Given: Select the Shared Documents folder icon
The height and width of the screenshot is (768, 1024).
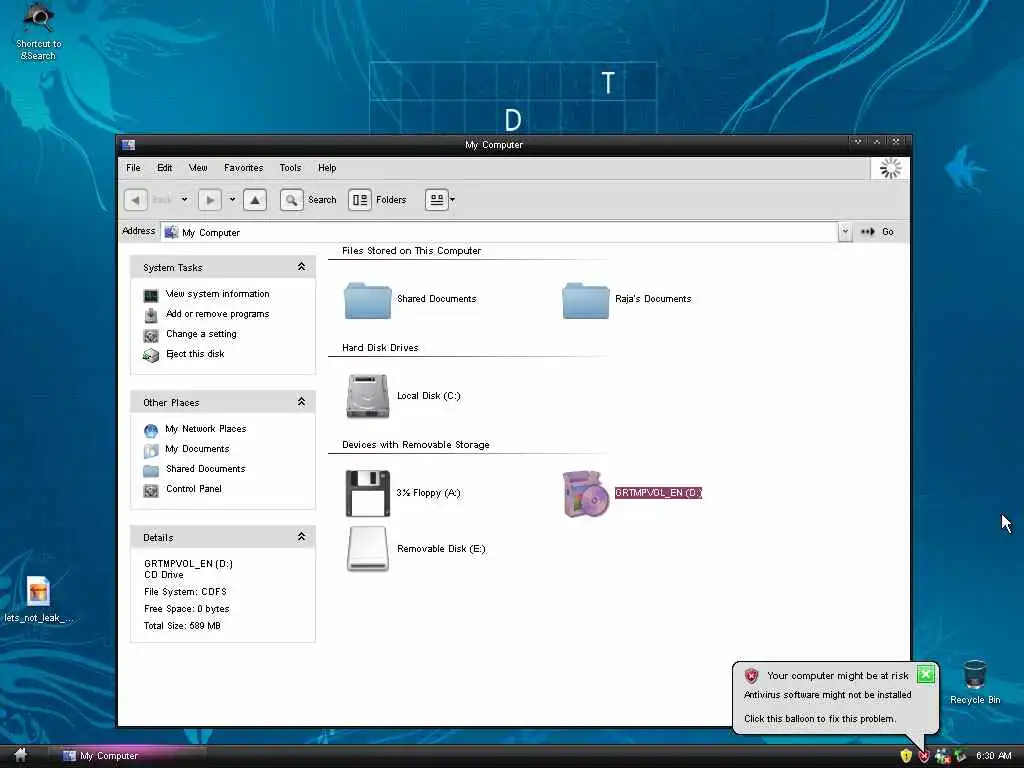Looking at the screenshot, I should pos(368,300).
